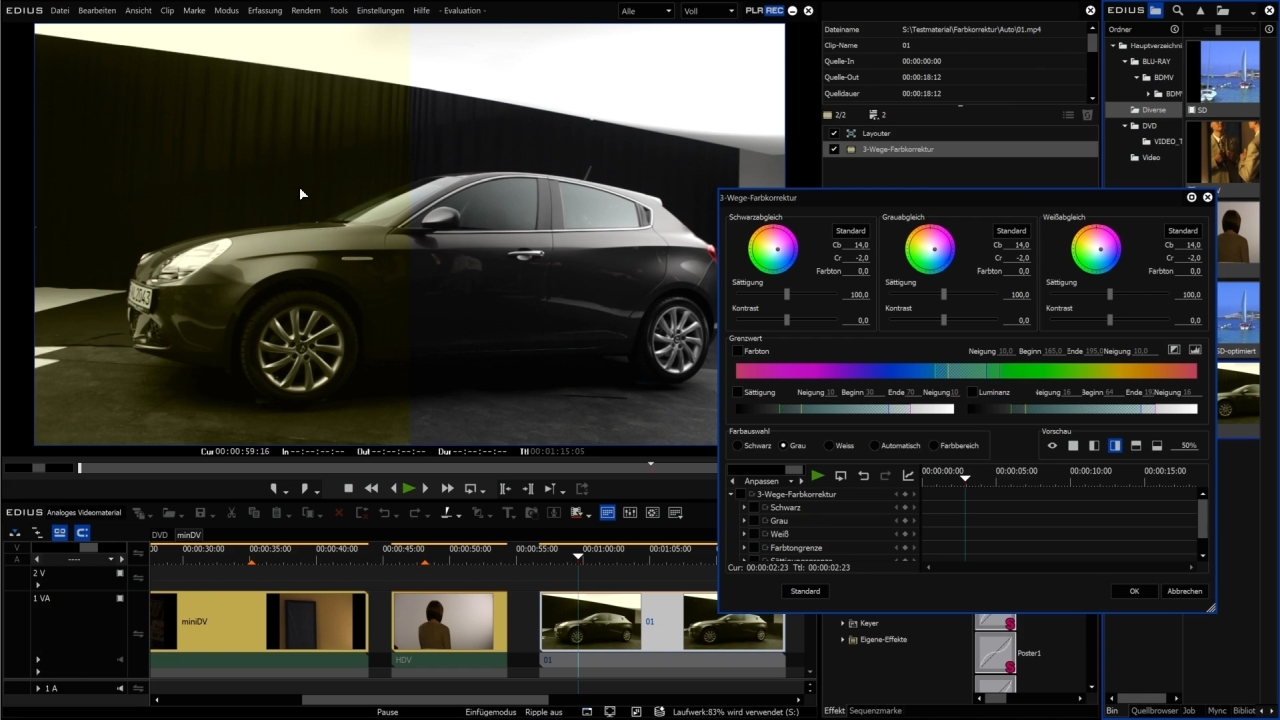Click the rewind transport button
Viewport: 1280px width, 720px height.
coord(371,488)
